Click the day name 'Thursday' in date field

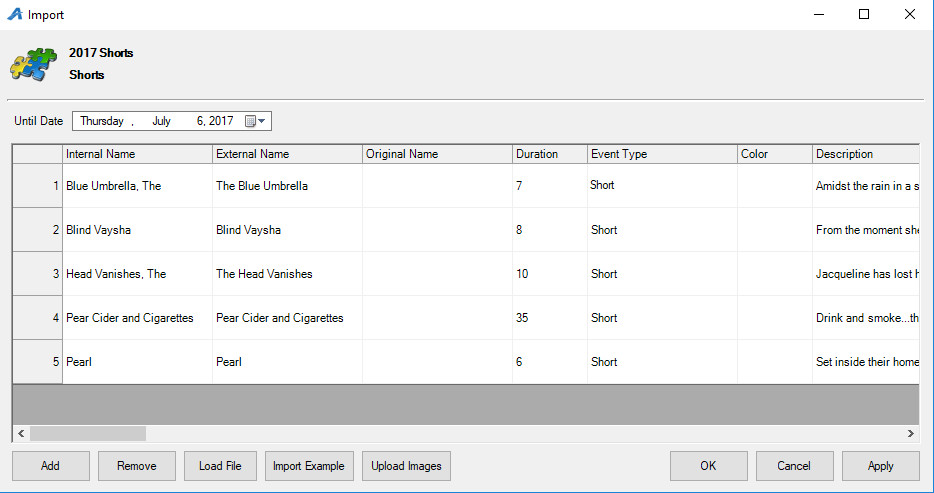tap(102, 121)
